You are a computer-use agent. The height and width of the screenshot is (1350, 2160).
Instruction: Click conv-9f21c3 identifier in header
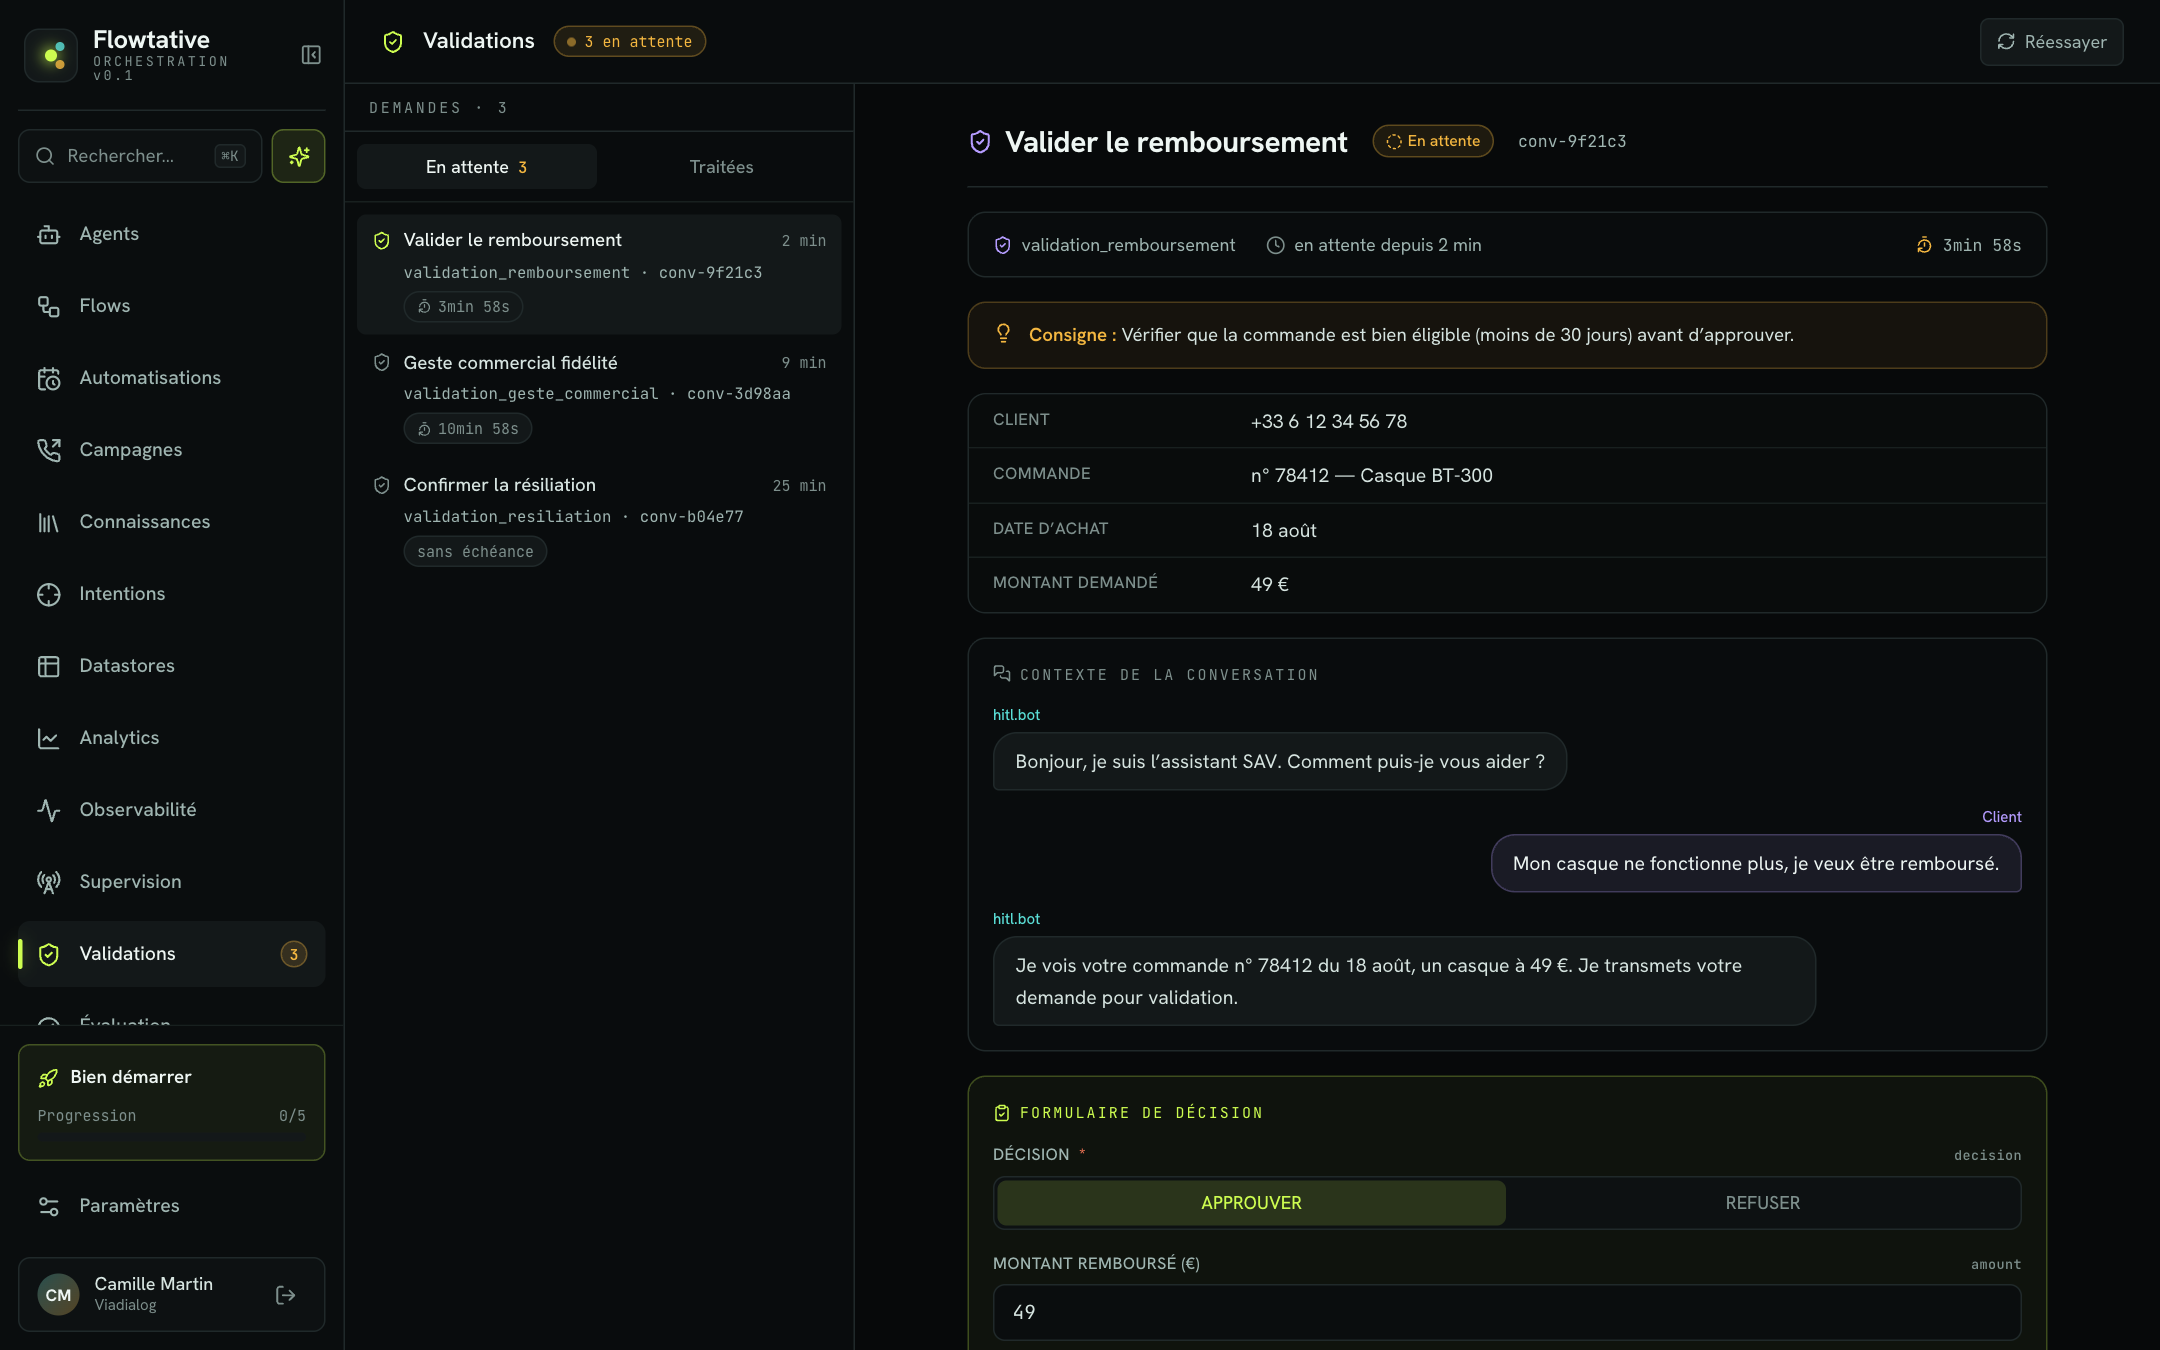click(1572, 142)
